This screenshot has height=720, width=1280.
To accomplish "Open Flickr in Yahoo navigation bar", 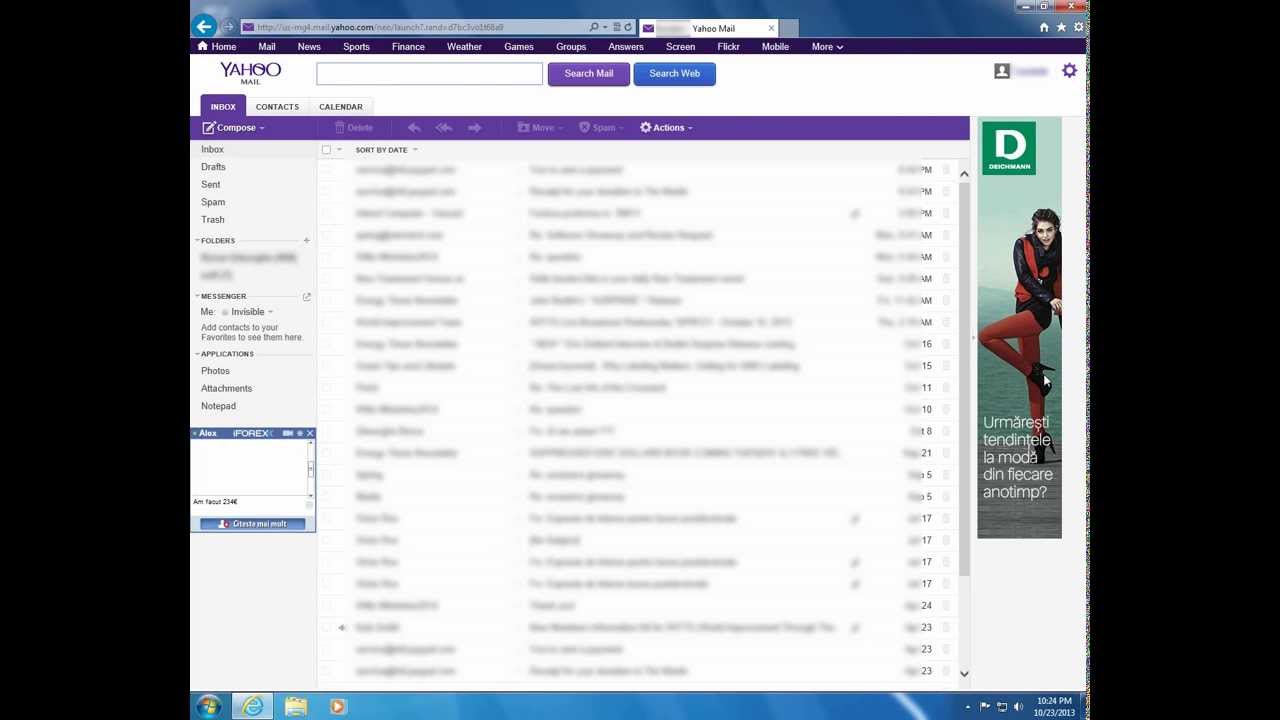I will pos(728,46).
